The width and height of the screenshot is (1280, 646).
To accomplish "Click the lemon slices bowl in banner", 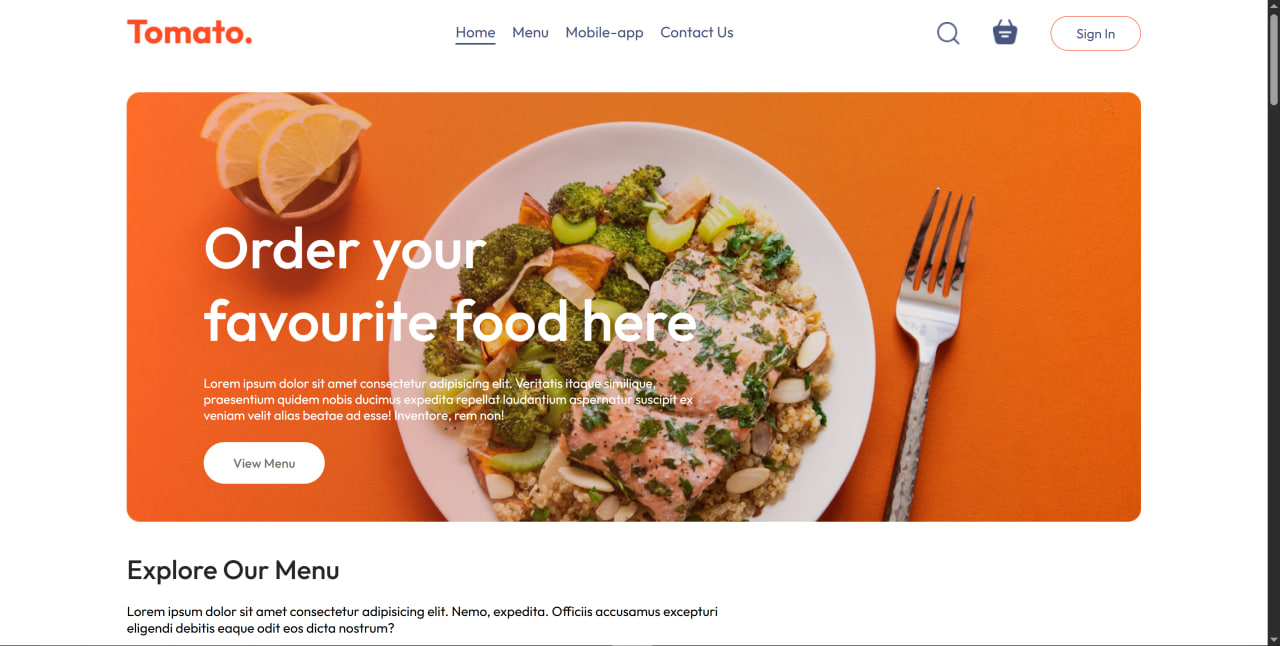I will (285, 153).
